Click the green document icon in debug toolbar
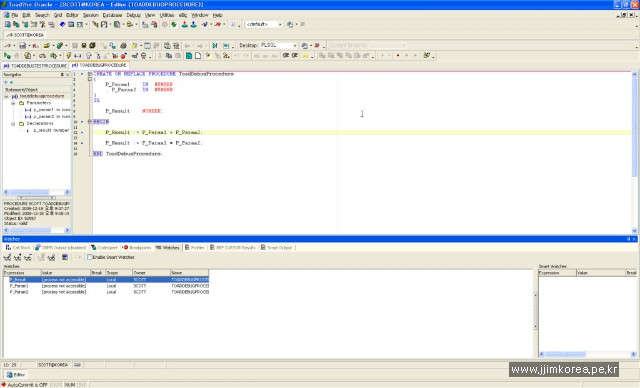This screenshot has height=388, width=640. pos(189,56)
